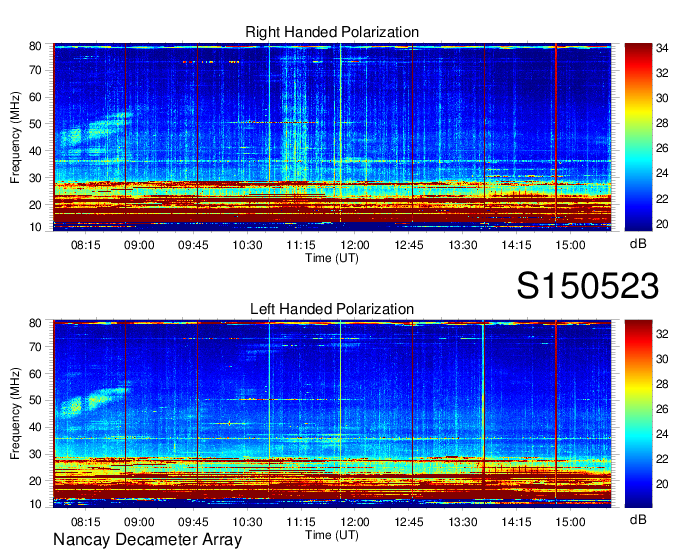Click "10:30" time tick on Left Handed plot
This screenshot has width=680, height=552.
tap(247, 522)
